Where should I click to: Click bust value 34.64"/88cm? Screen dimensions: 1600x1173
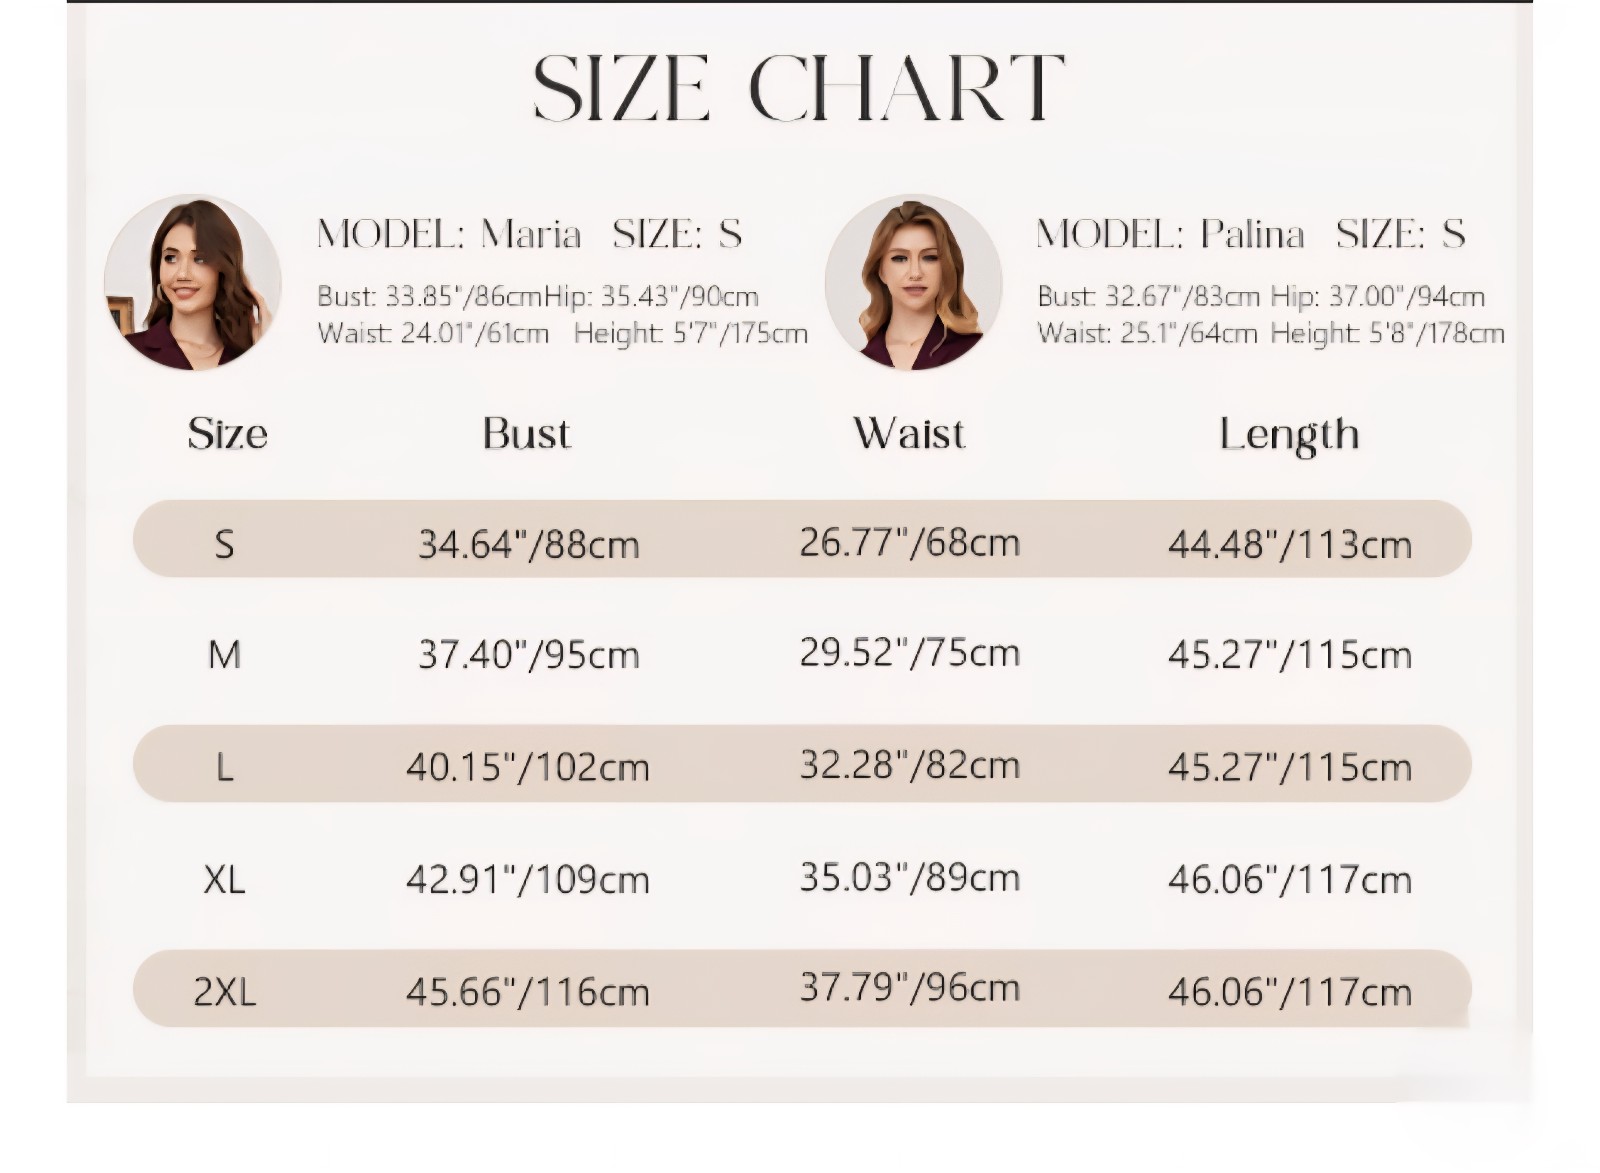[x=528, y=544]
